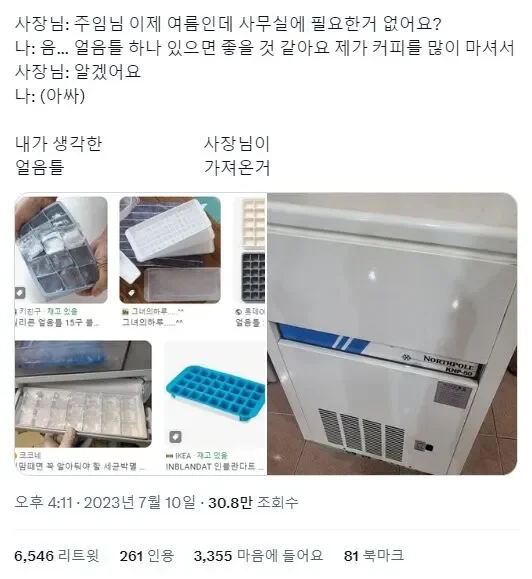Open the freezer drawer ice tray thumbnail

pyautogui.click(x=83, y=394)
